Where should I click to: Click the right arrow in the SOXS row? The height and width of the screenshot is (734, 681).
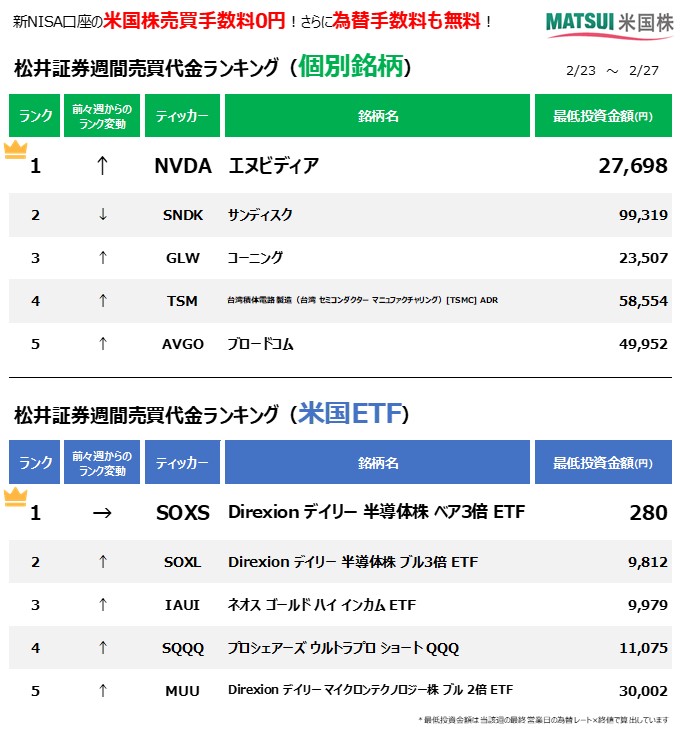coord(102,513)
